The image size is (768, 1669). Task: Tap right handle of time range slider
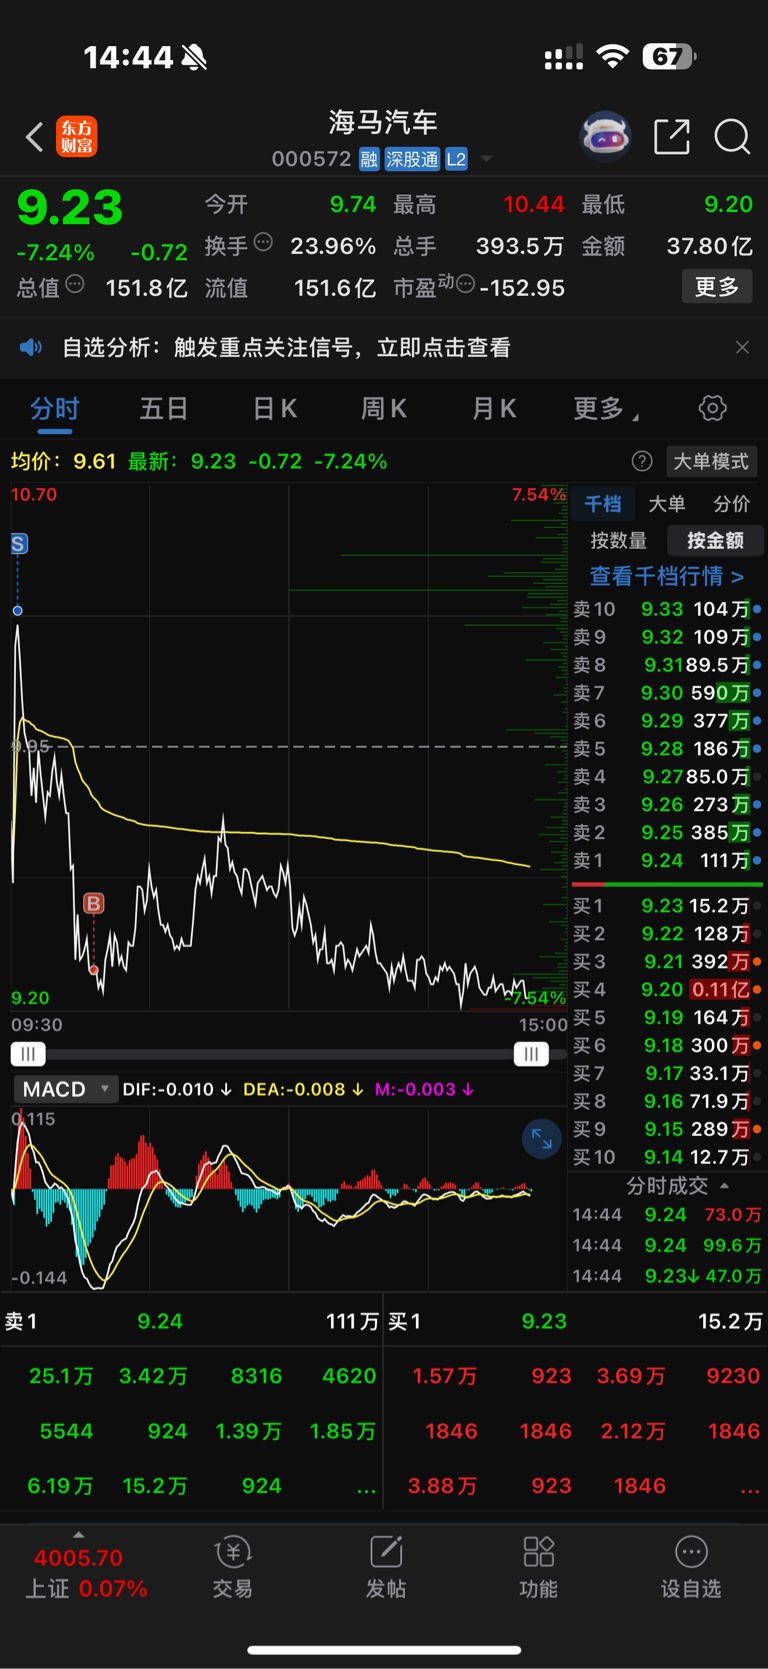pyautogui.click(x=531, y=1054)
